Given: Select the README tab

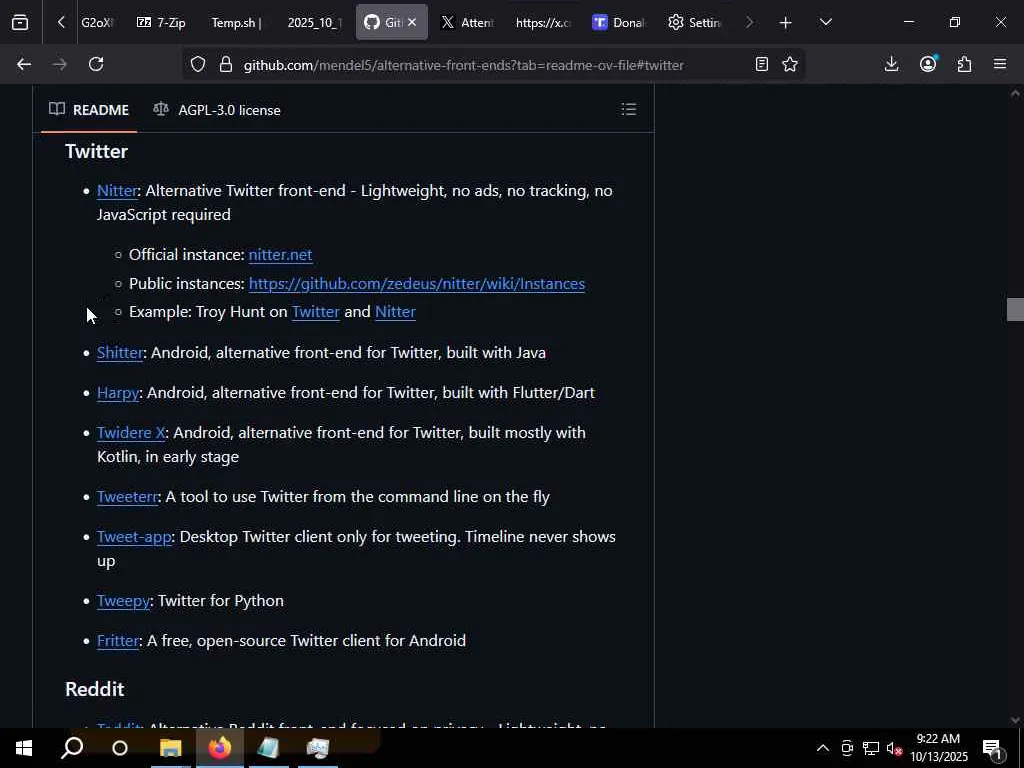Looking at the screenshot, I should (x=89, y=110).
